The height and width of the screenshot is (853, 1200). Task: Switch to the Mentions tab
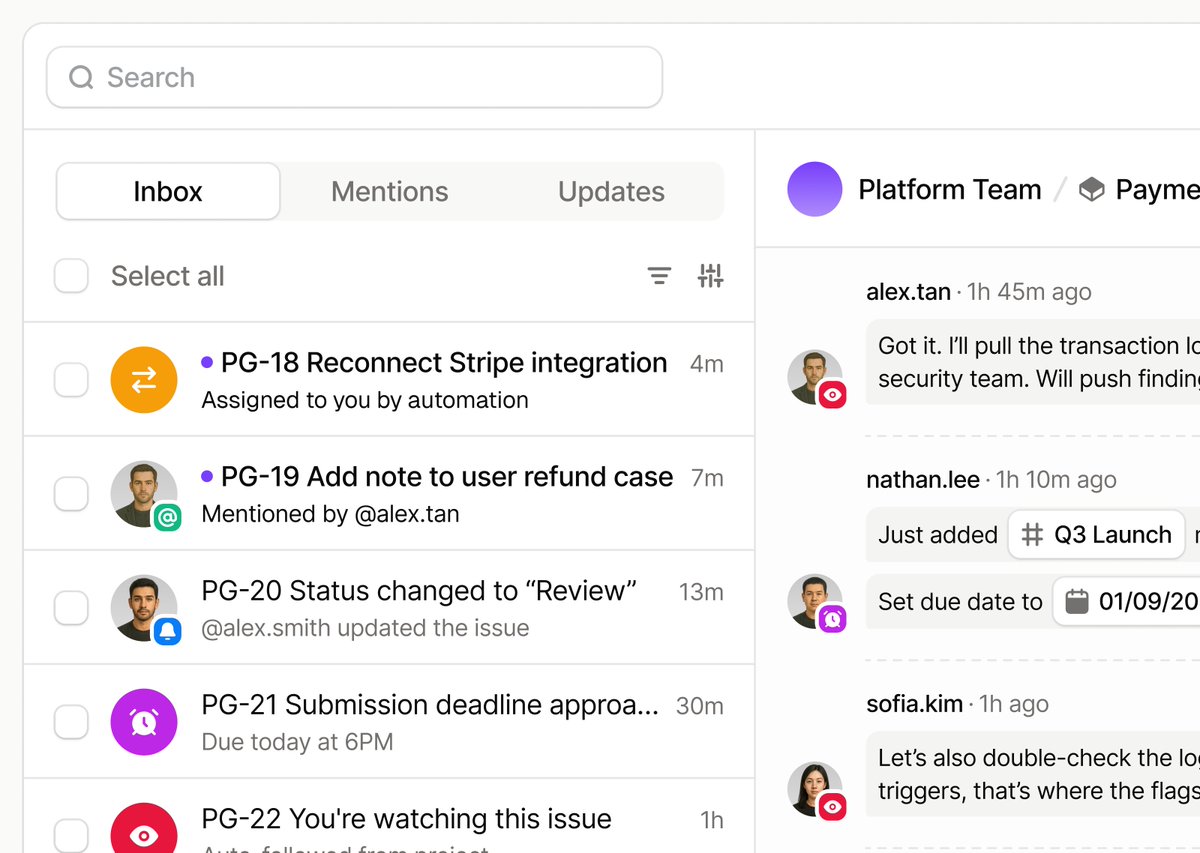390,192
